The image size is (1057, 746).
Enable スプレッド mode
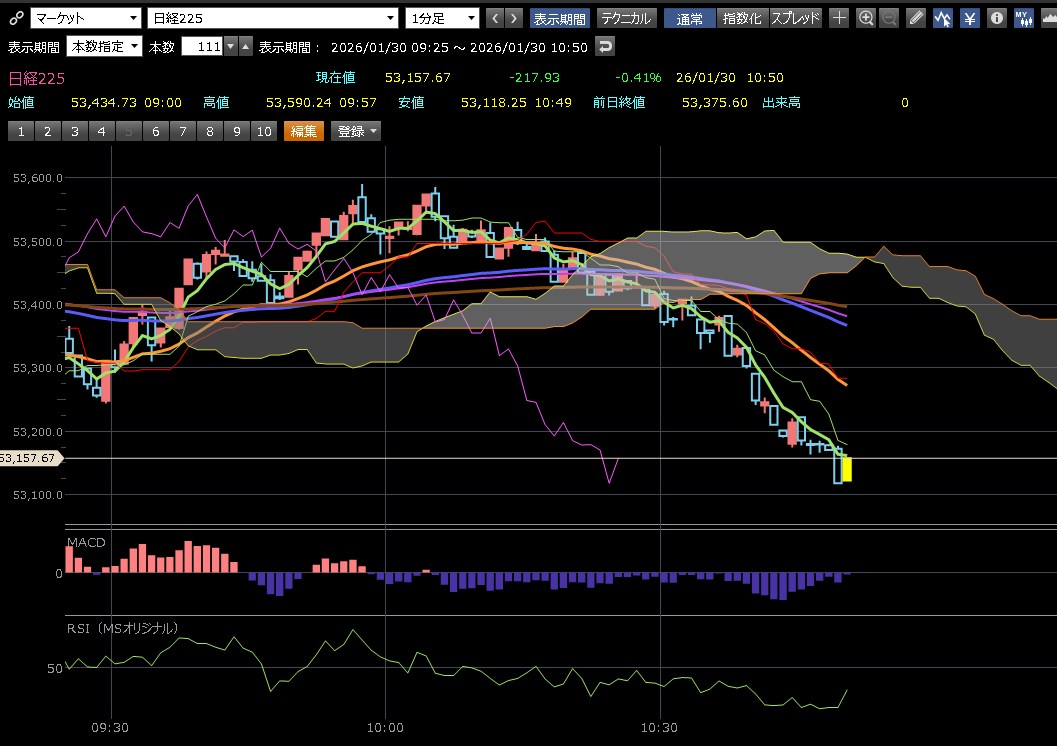pos(795,18)
